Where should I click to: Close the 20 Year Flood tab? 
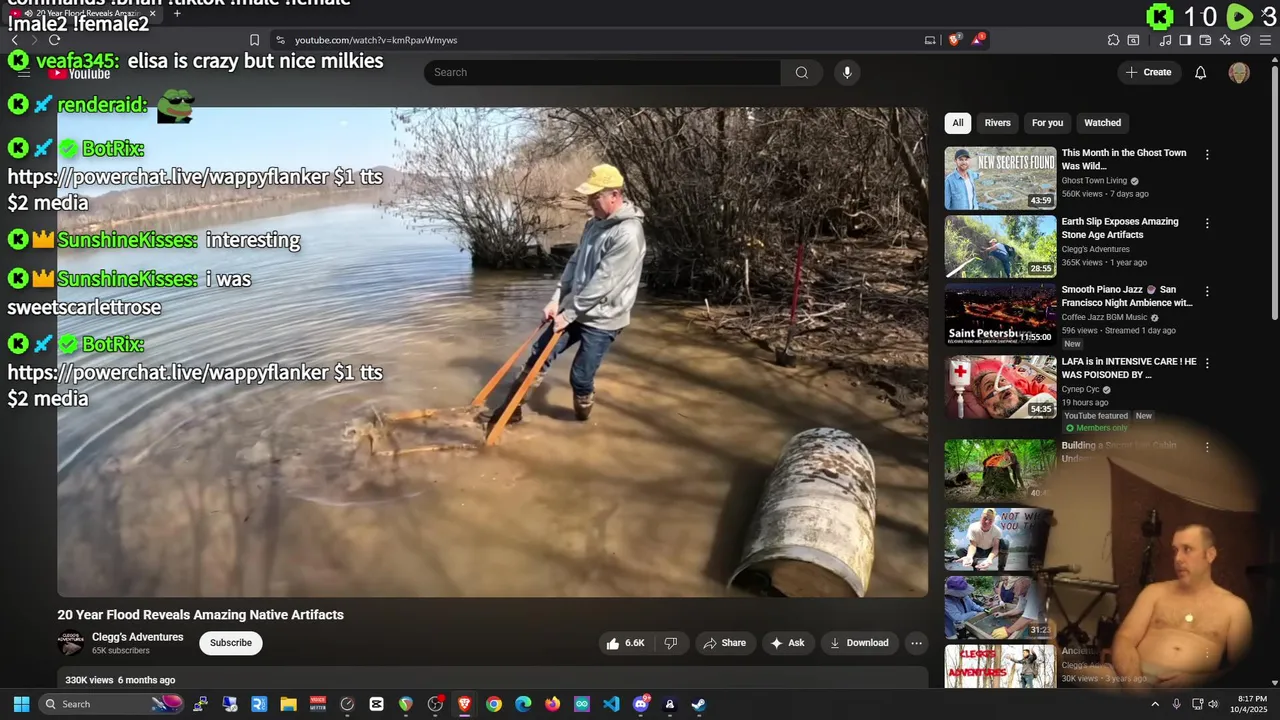(x=152, y=14)
